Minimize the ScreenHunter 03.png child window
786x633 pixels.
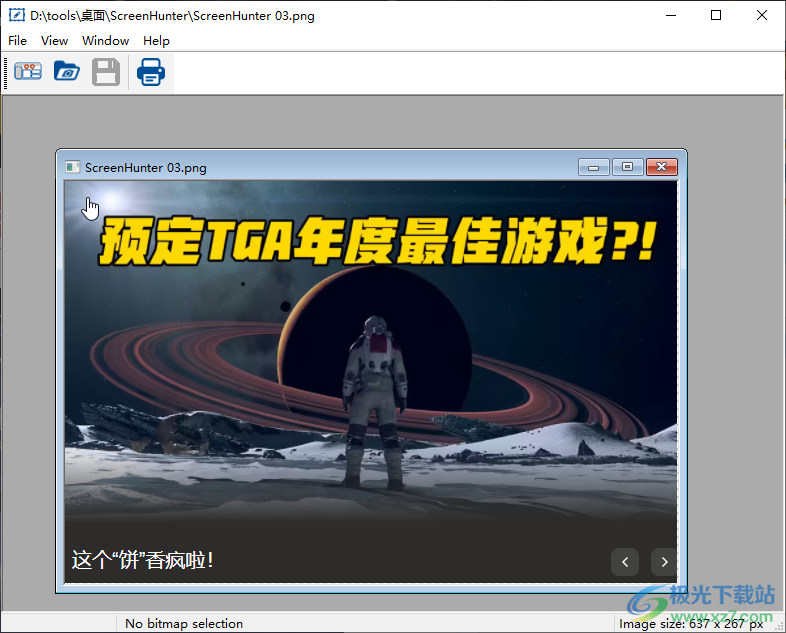(594, 167)
